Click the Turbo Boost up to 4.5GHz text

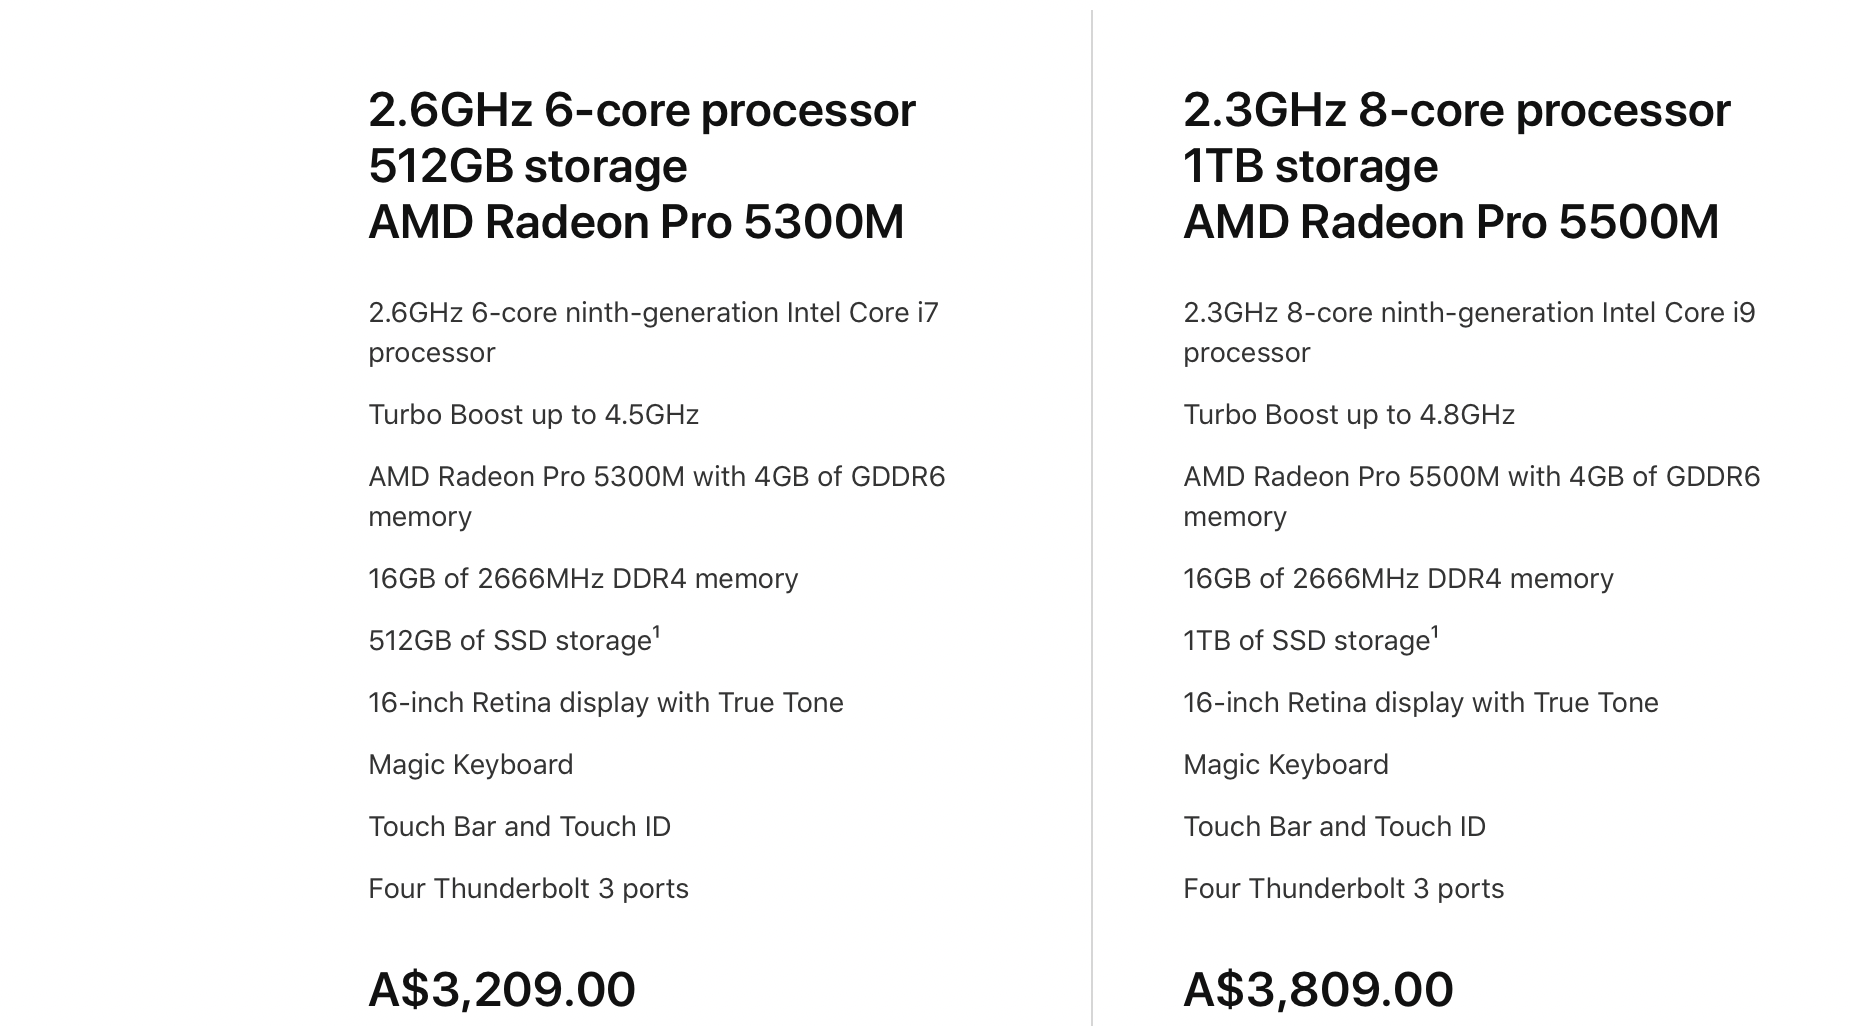click(x=533, y=415)
